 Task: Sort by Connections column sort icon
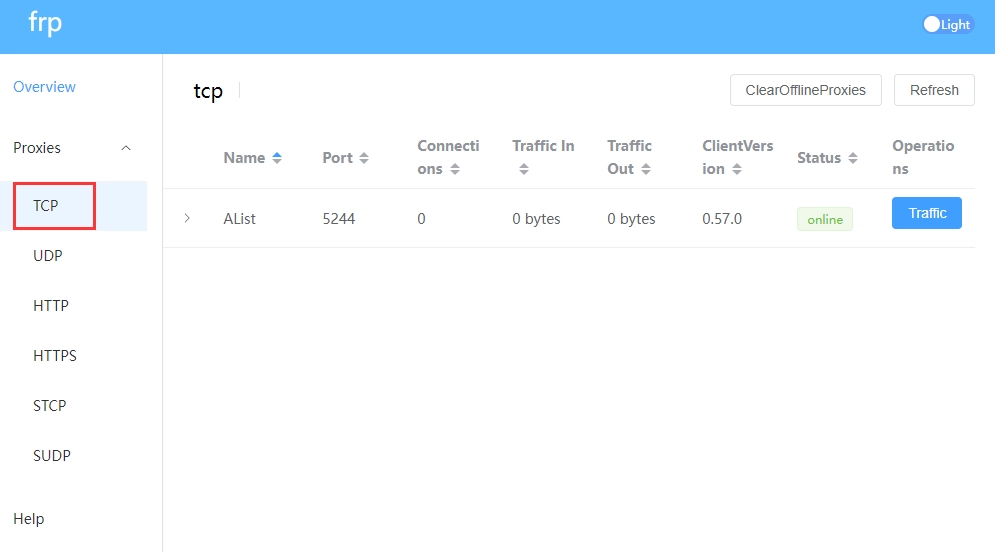[x=455, y=169]
